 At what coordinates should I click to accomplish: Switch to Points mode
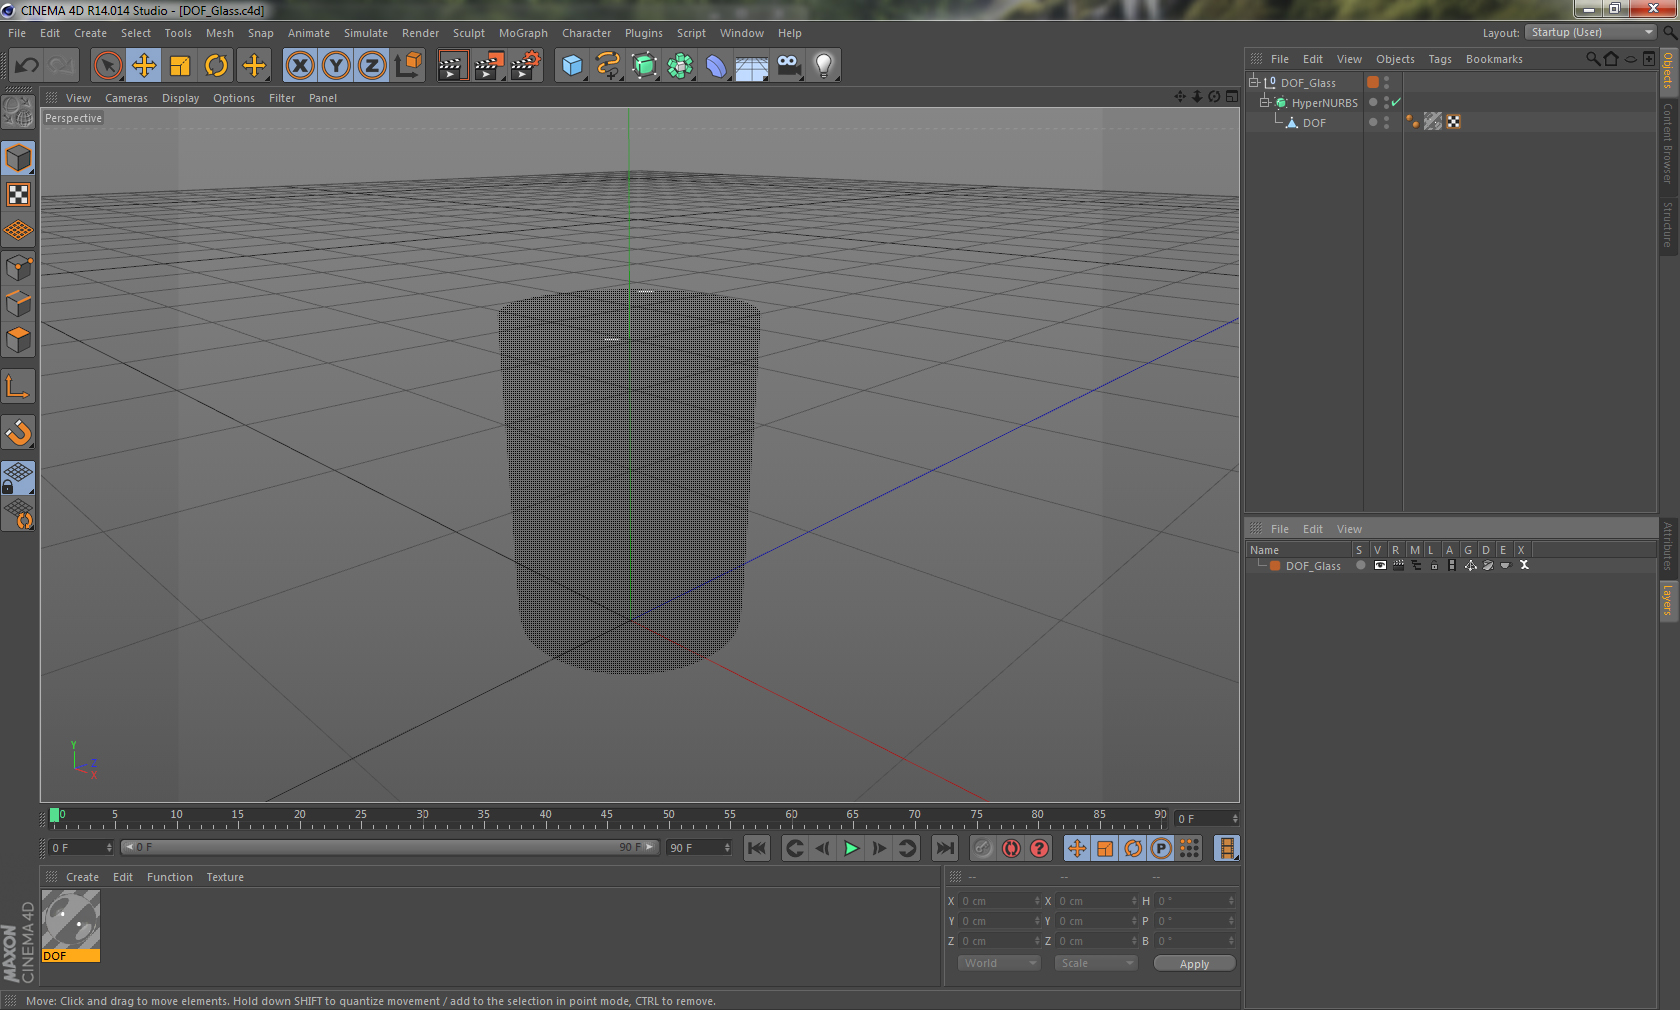(x=18, y=267)
